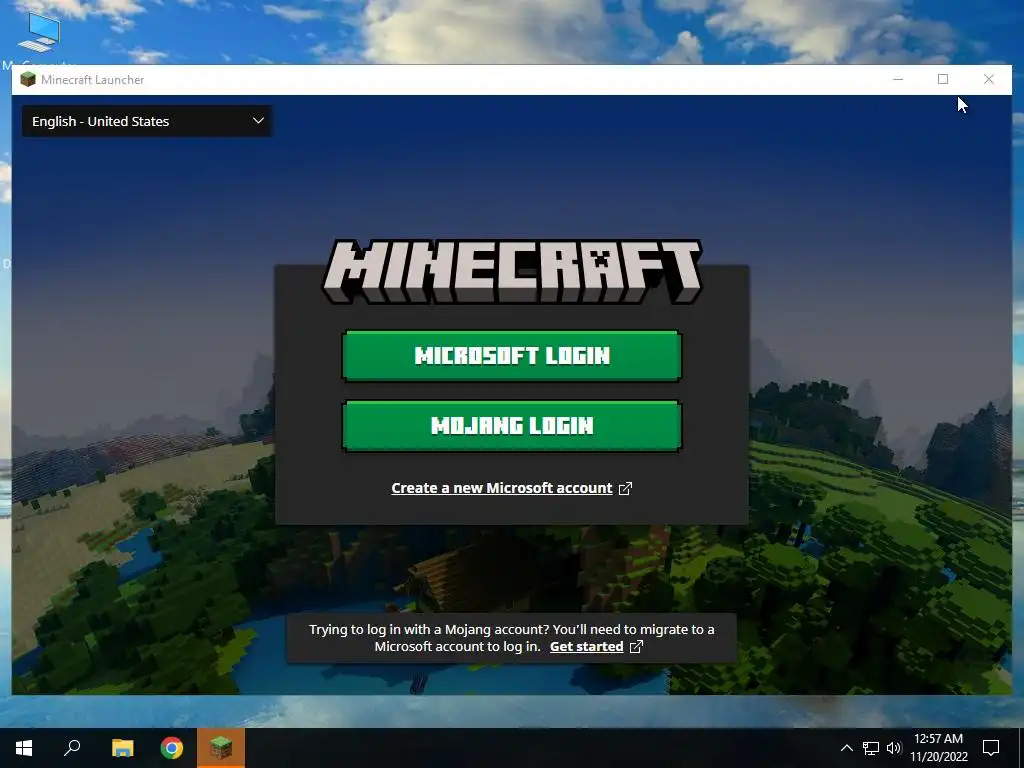Open the Windows Start menu
The width and height of the screenshot is (1024, 768).
24,748
